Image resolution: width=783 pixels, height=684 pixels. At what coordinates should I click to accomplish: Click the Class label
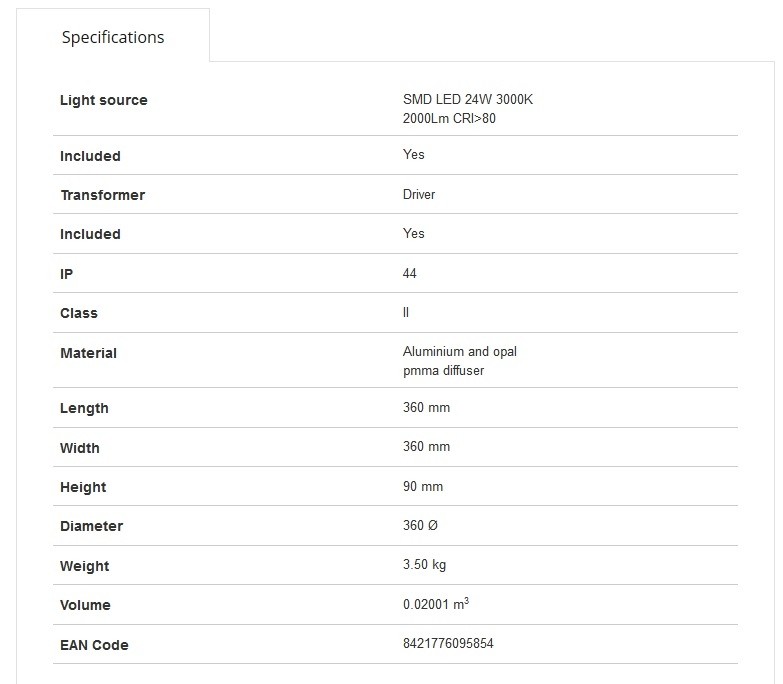coord(79,314)
